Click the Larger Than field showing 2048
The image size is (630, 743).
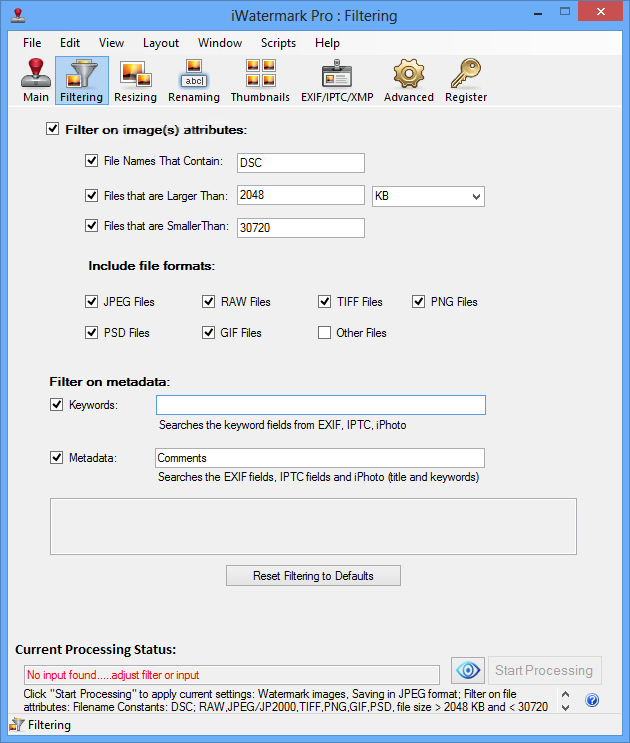301,195
